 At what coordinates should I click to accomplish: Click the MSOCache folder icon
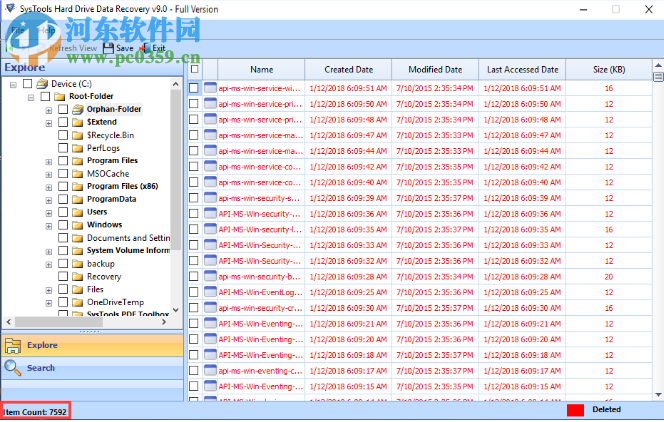77,174
